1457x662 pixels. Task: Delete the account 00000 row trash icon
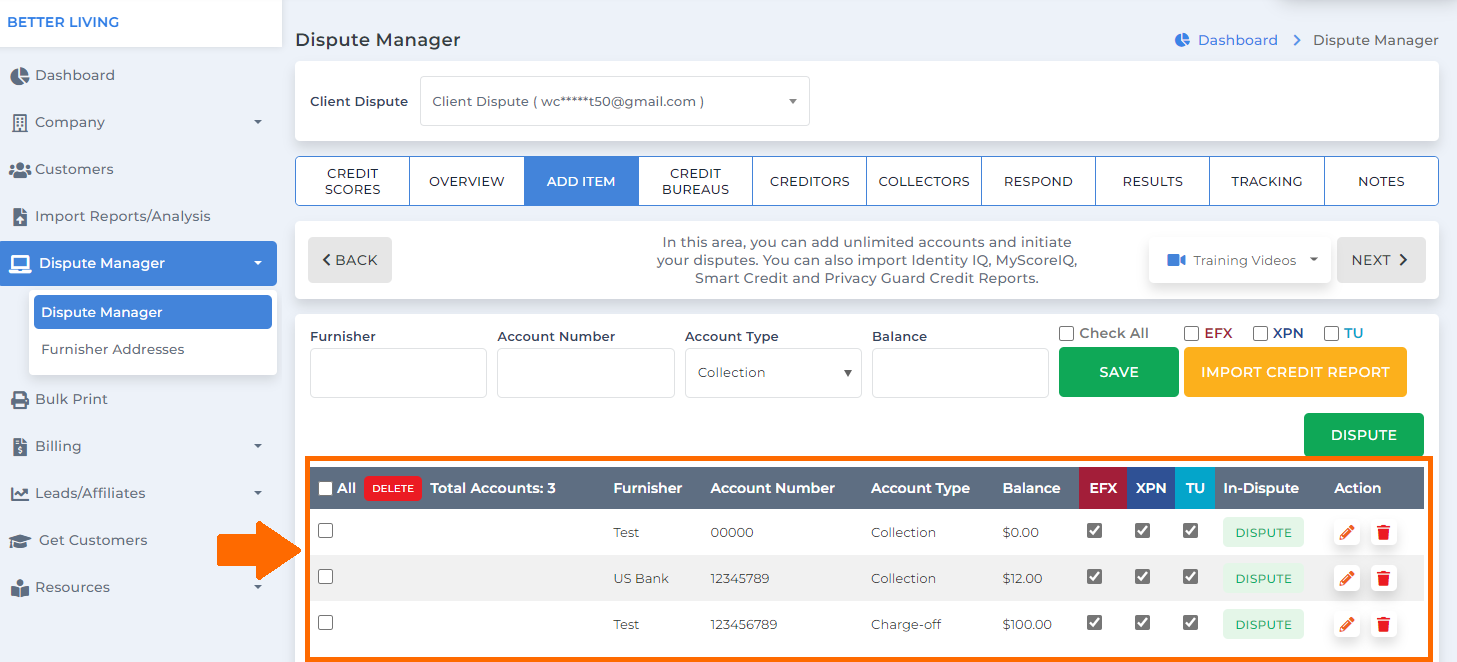click(x=1383, y=533)
